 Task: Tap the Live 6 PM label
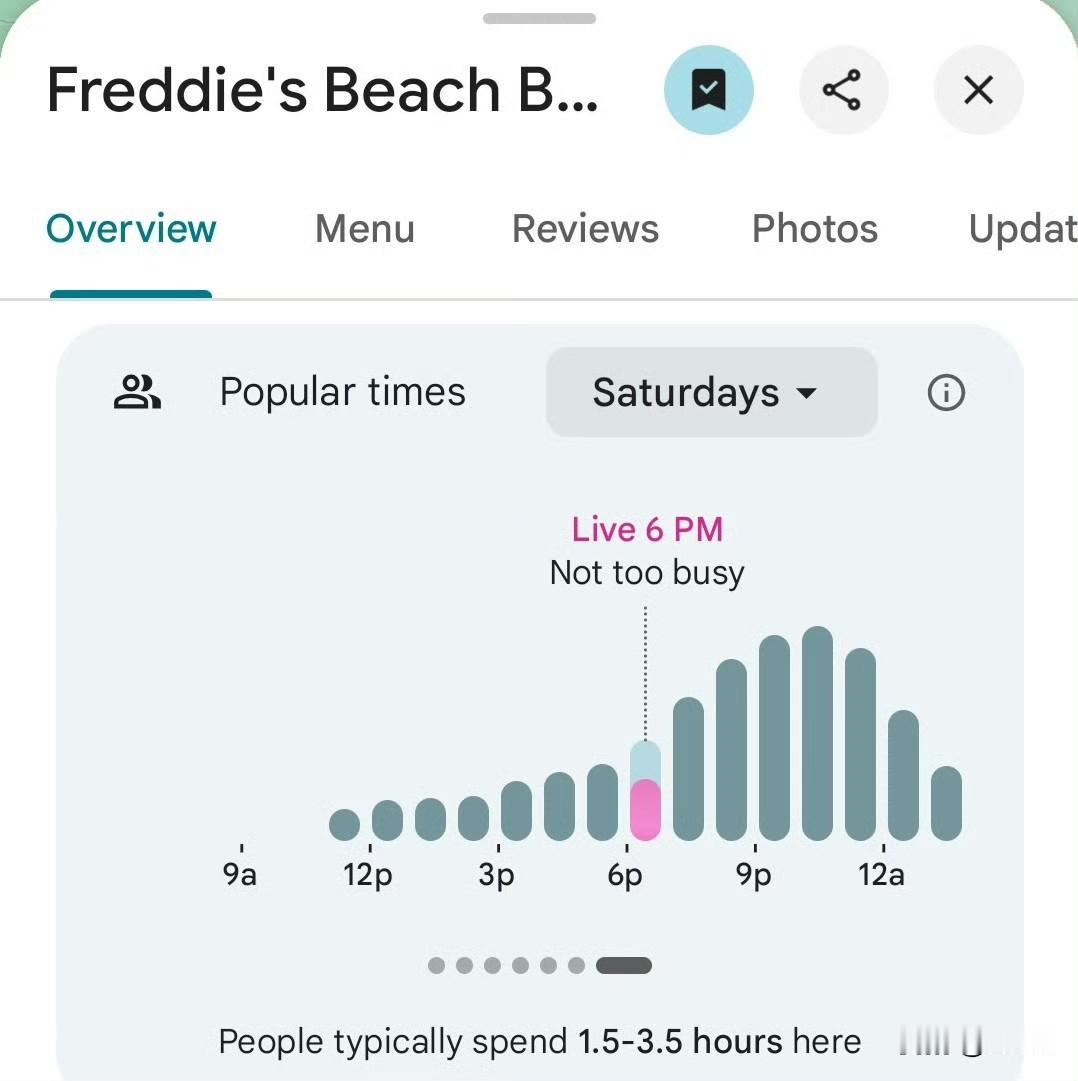point(647,529)
